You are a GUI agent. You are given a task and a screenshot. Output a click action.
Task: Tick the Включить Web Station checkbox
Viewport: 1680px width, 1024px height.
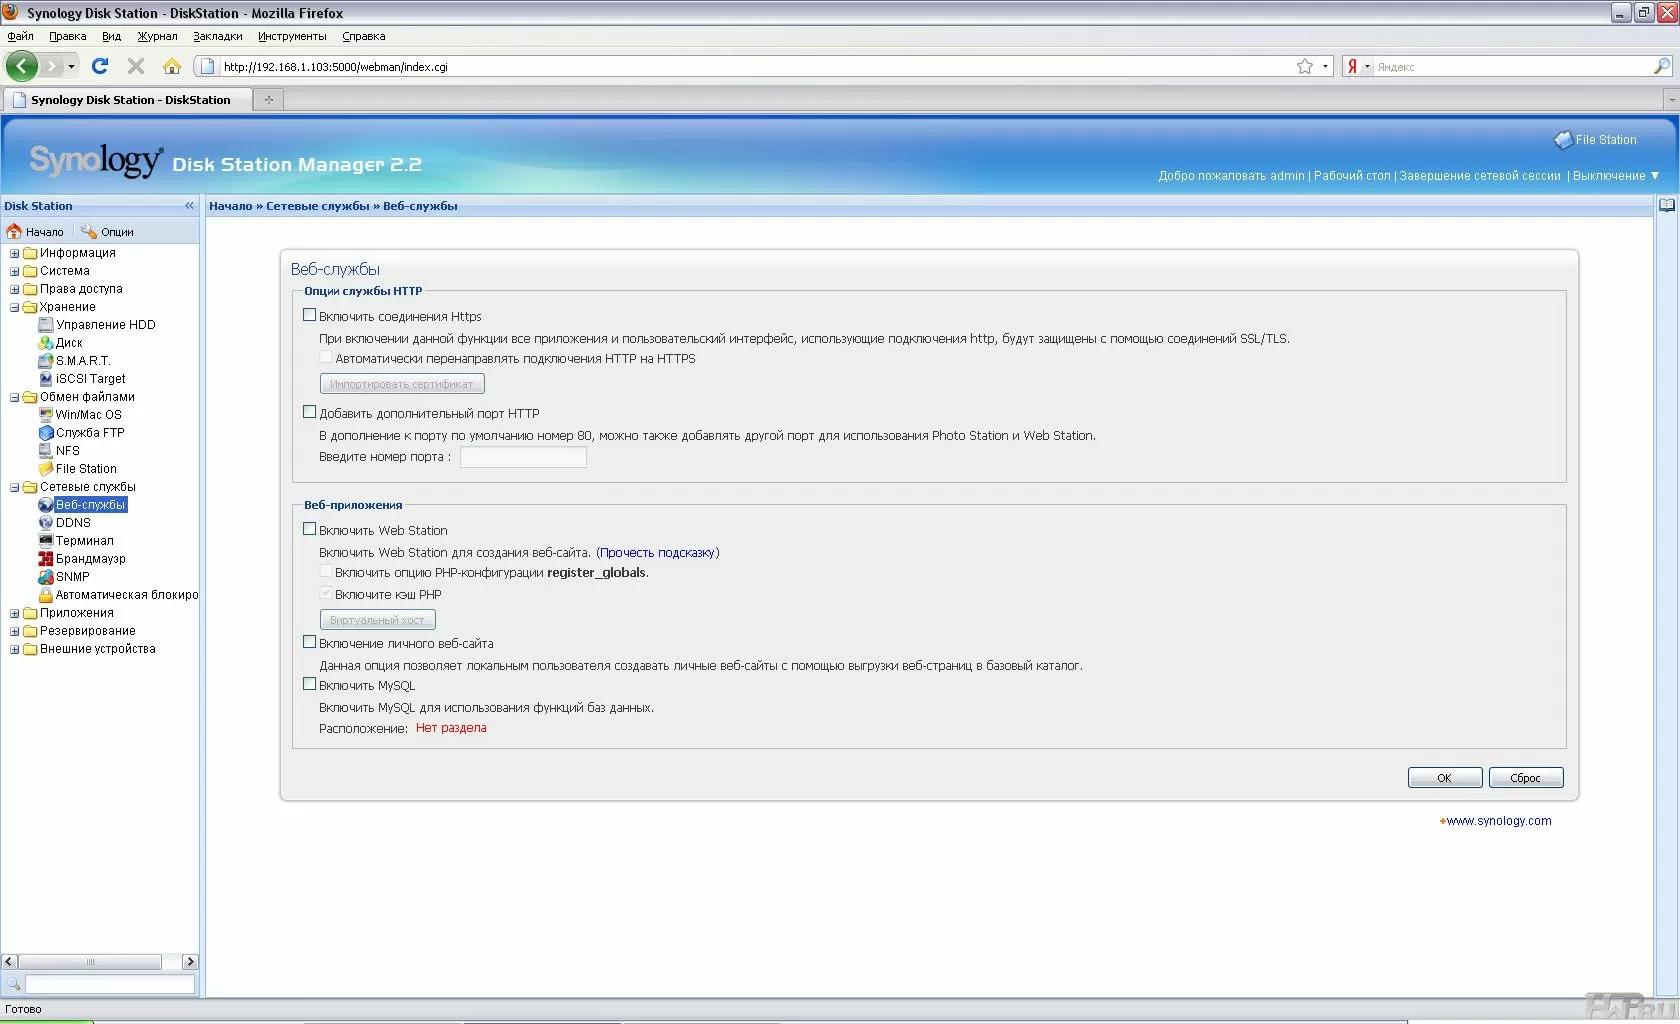pyautogui.click(x=310, y=529)
